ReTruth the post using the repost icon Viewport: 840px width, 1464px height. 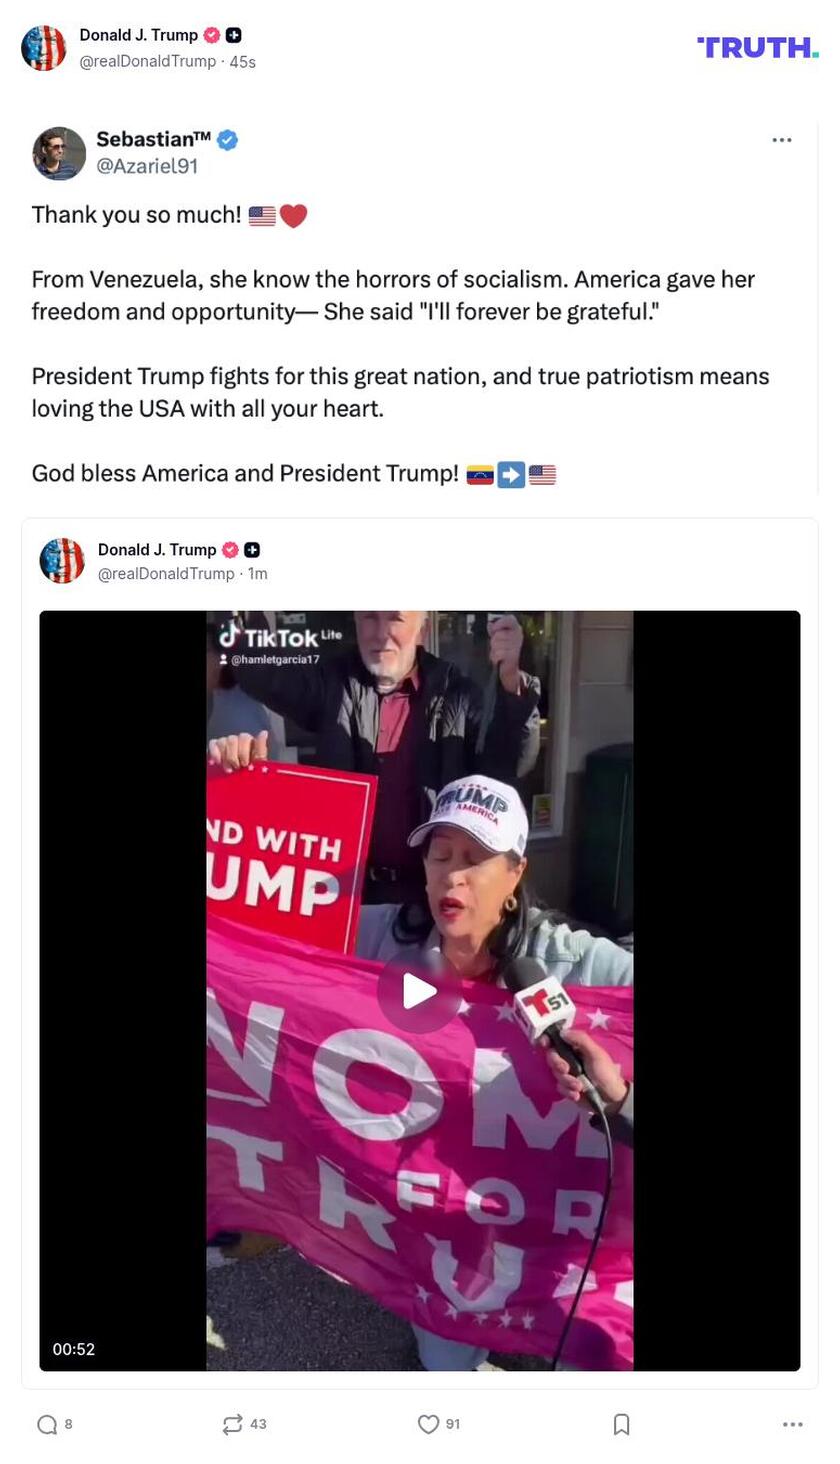232,1423
